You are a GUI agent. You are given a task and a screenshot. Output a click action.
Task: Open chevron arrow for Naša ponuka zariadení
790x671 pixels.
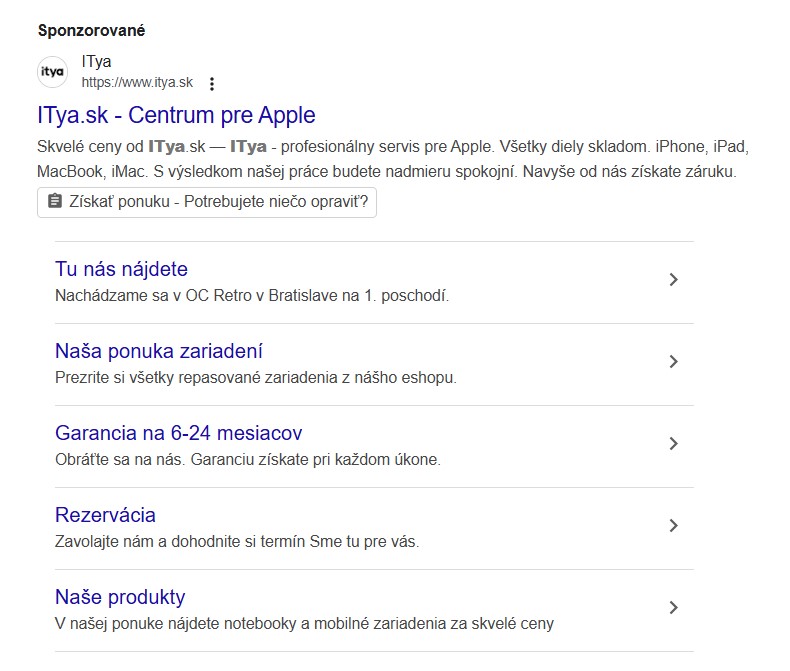click(x=674, y=362)
